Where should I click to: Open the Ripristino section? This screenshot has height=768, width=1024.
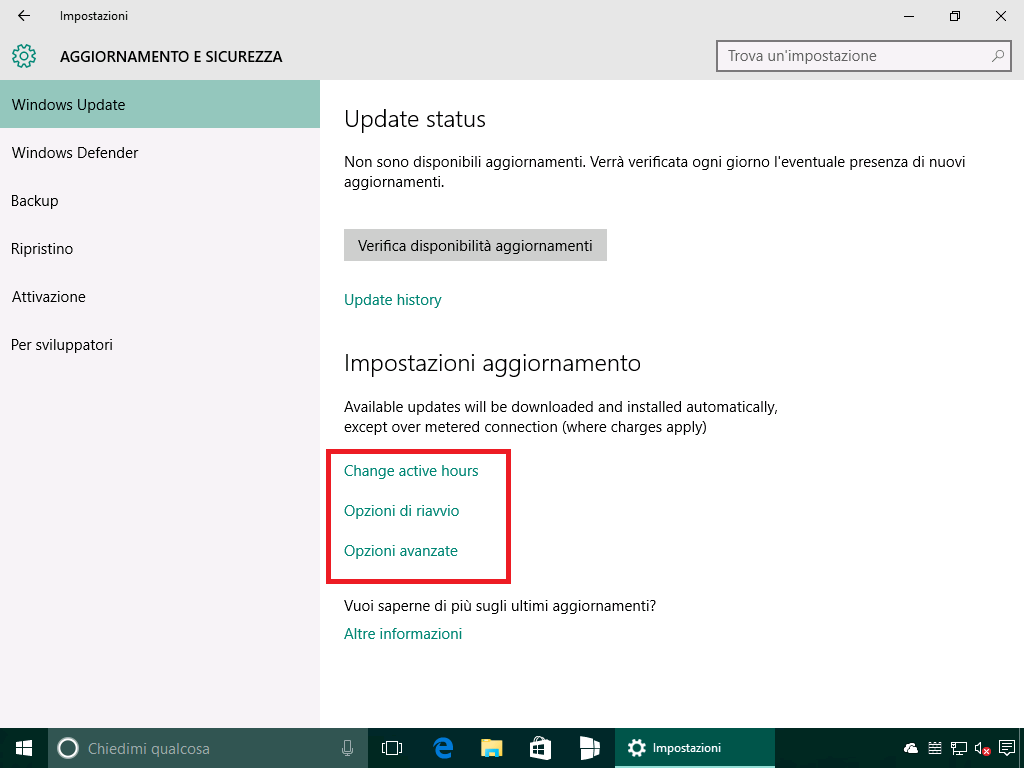pos(160,249)
